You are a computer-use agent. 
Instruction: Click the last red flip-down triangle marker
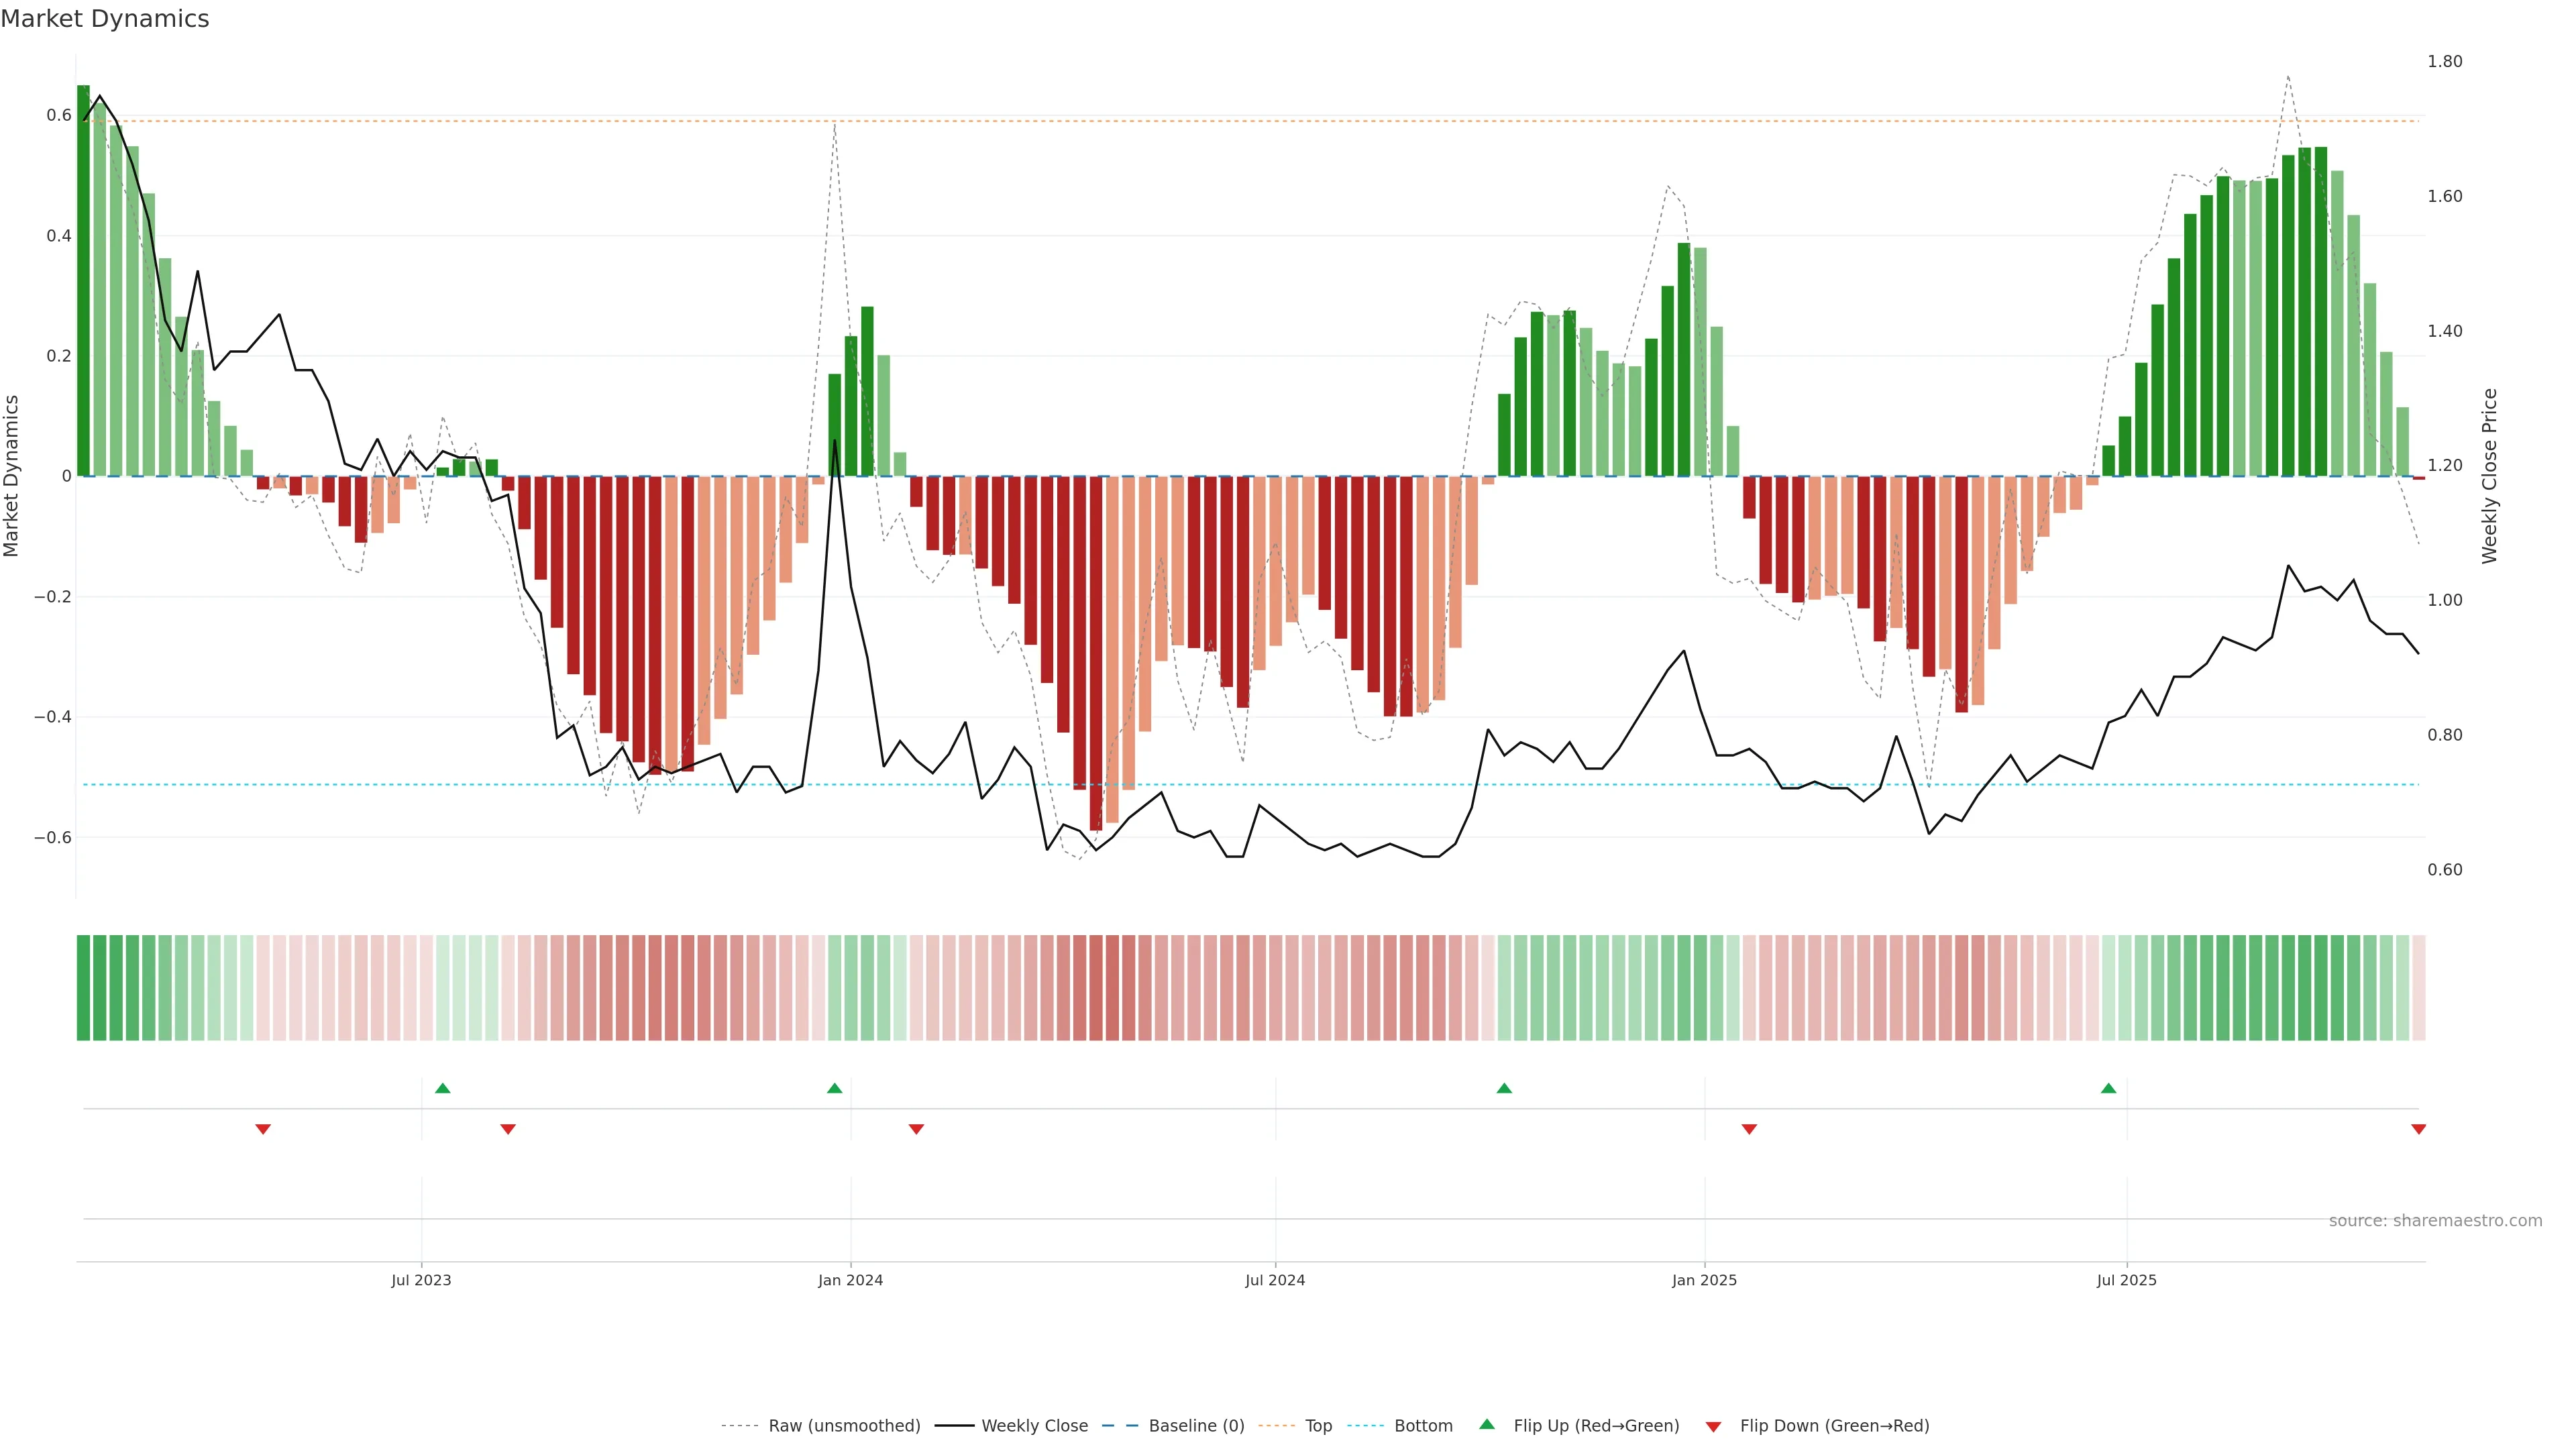tap(2418, 1129)
